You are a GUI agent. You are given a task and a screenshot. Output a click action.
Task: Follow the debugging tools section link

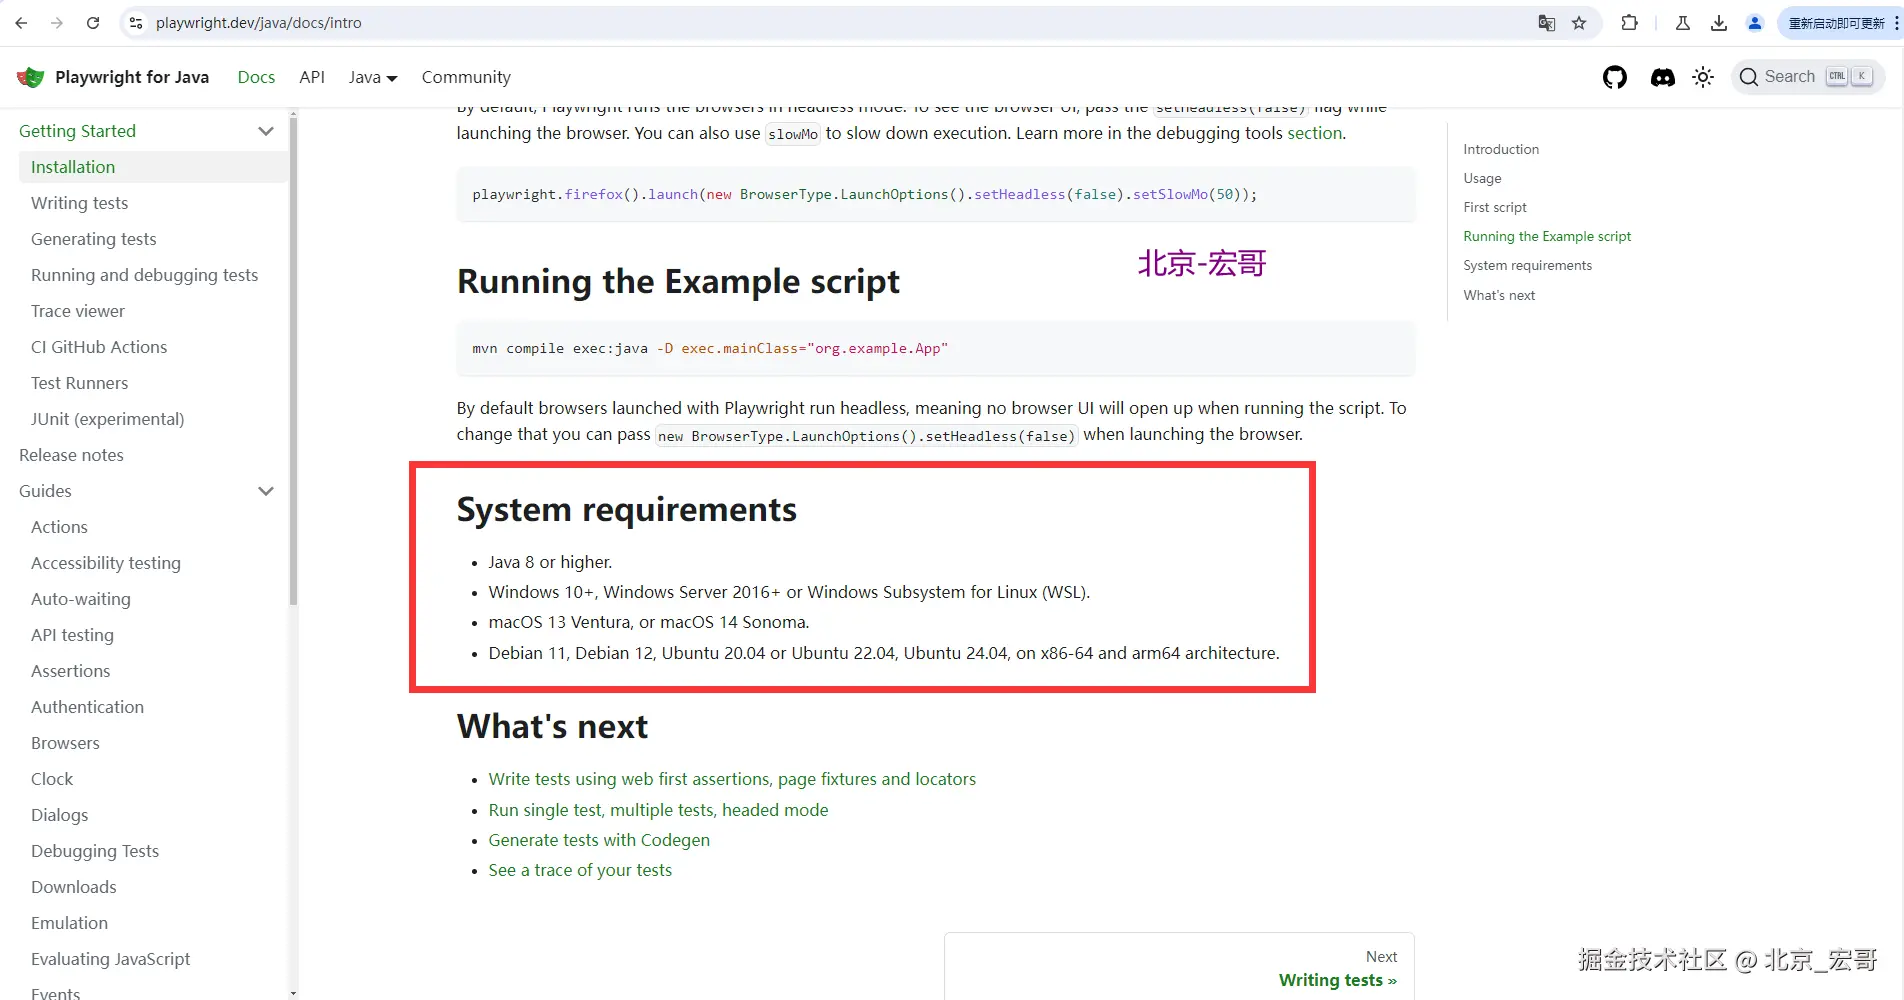[1314, 133]
